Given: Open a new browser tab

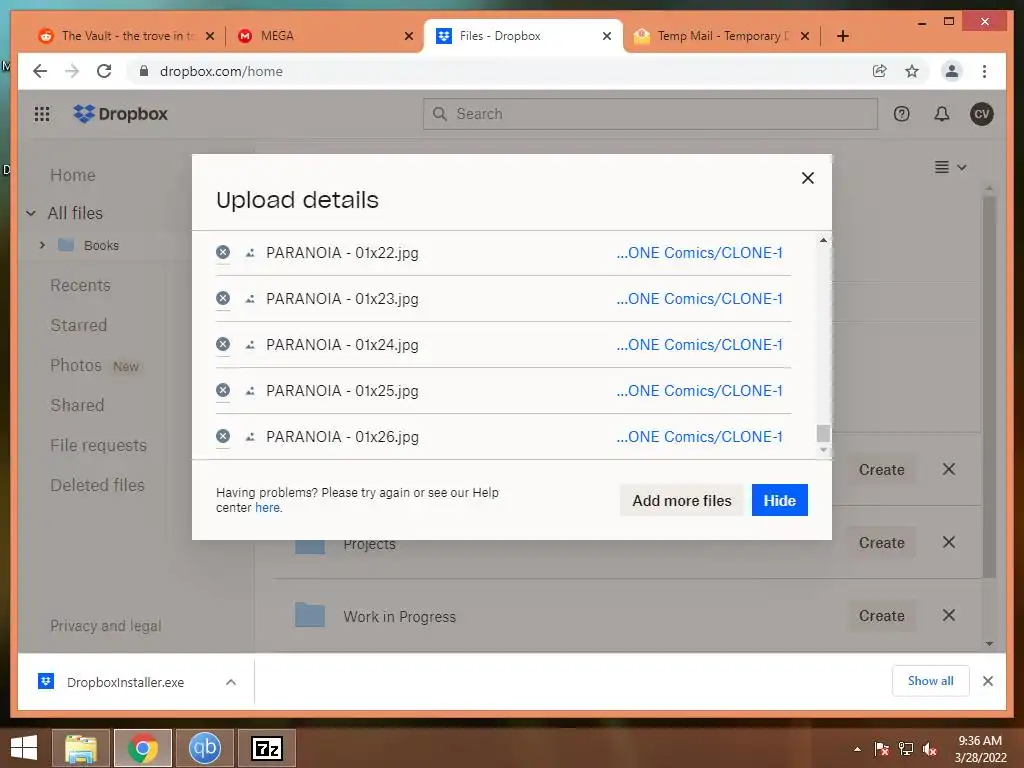Looking at the screenshot, I should (x=842, y=36).
